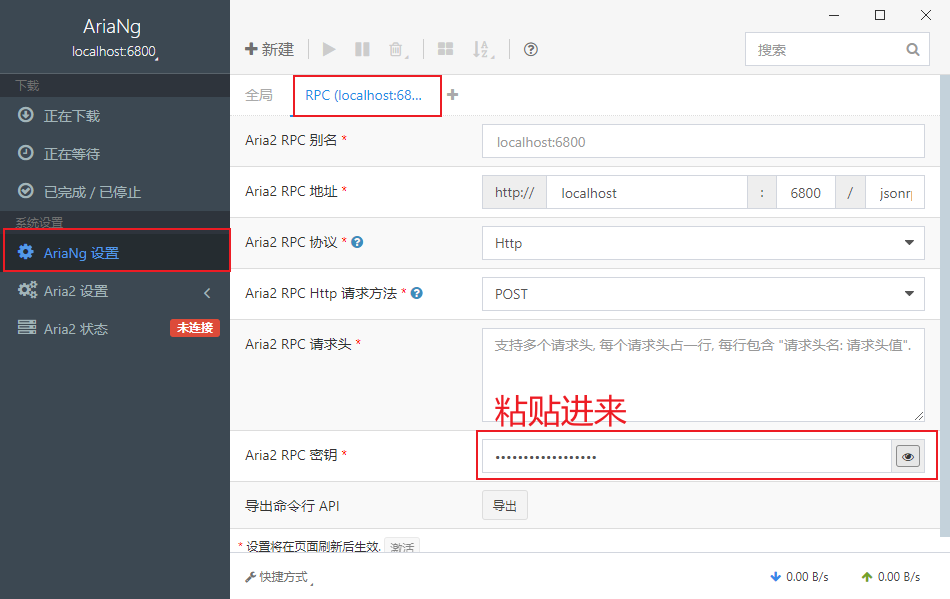The image size is (950, 599).
Task: Open the select-all grid icon
Action: [445, 49]
